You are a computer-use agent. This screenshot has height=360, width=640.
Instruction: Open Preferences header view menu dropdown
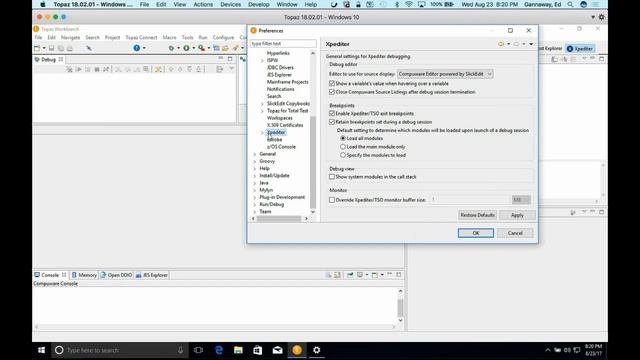point(531,44)
